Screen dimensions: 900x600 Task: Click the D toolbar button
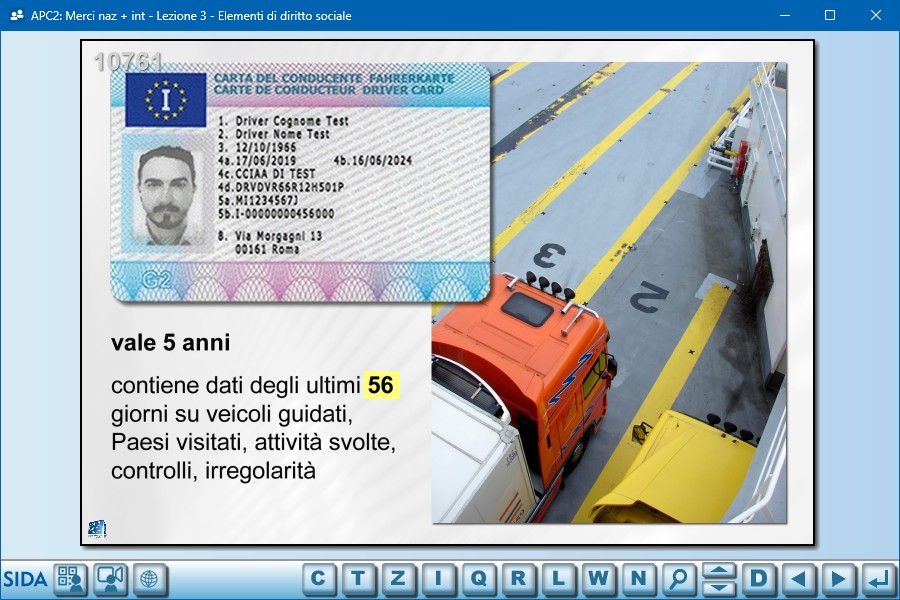tap(759, 578)
